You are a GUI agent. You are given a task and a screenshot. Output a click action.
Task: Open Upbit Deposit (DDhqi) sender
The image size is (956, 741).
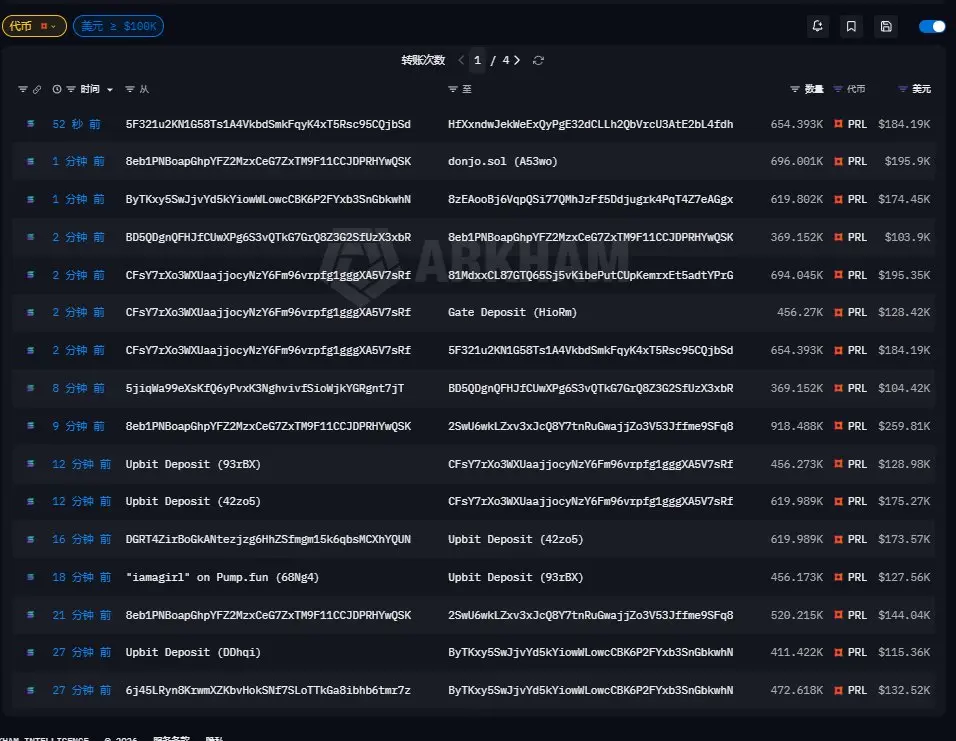coord(193,653)
